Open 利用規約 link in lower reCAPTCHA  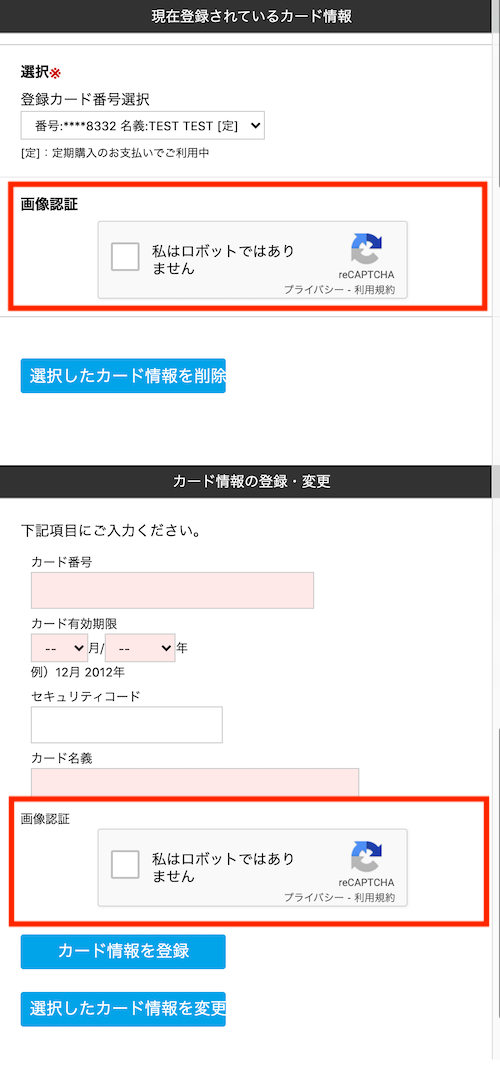tap(374, 897)
